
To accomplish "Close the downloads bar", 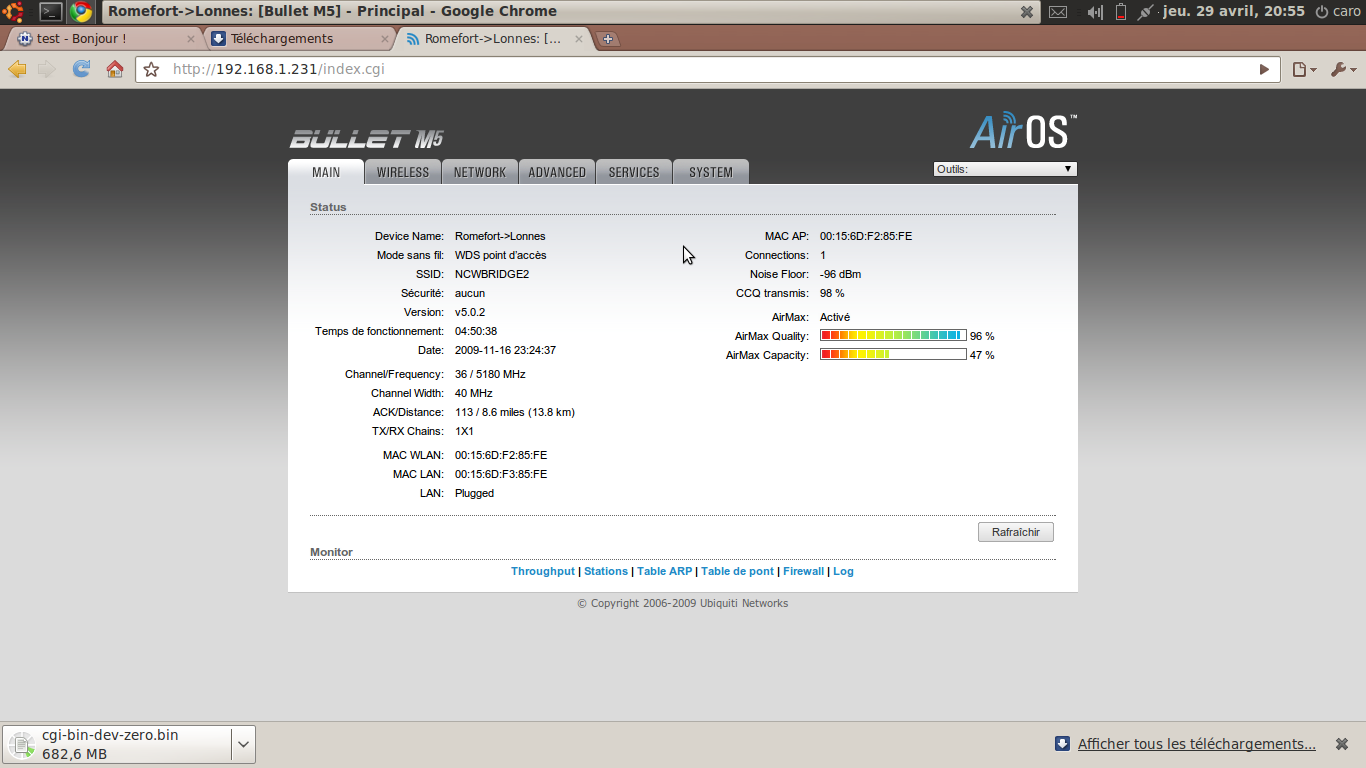I will 1340,744.
